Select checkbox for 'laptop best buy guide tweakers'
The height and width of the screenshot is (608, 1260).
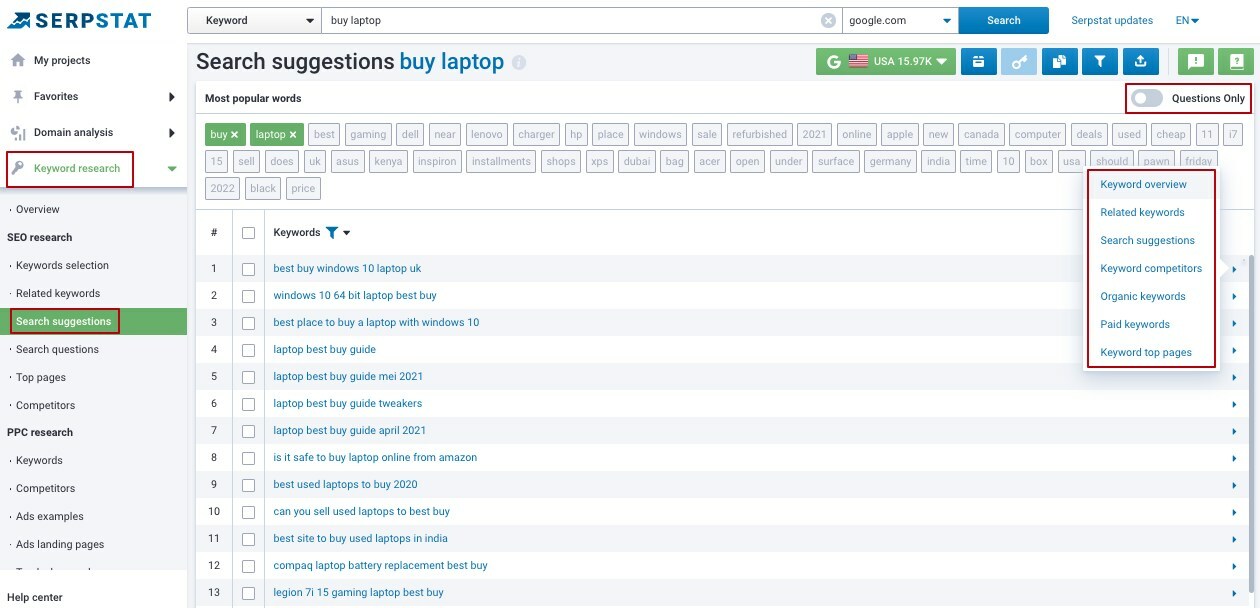click(248, 404)
